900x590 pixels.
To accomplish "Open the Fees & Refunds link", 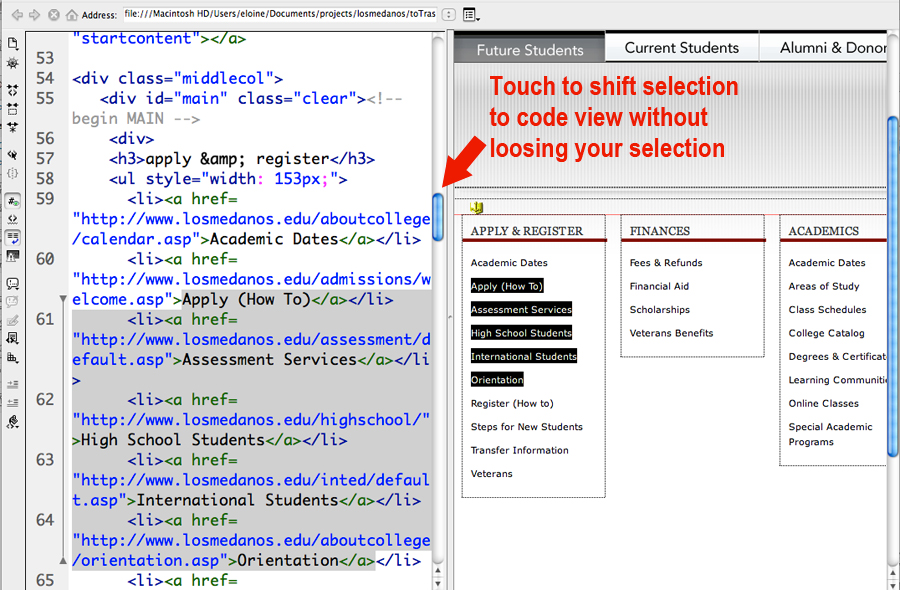I will [x=666, y=263].
